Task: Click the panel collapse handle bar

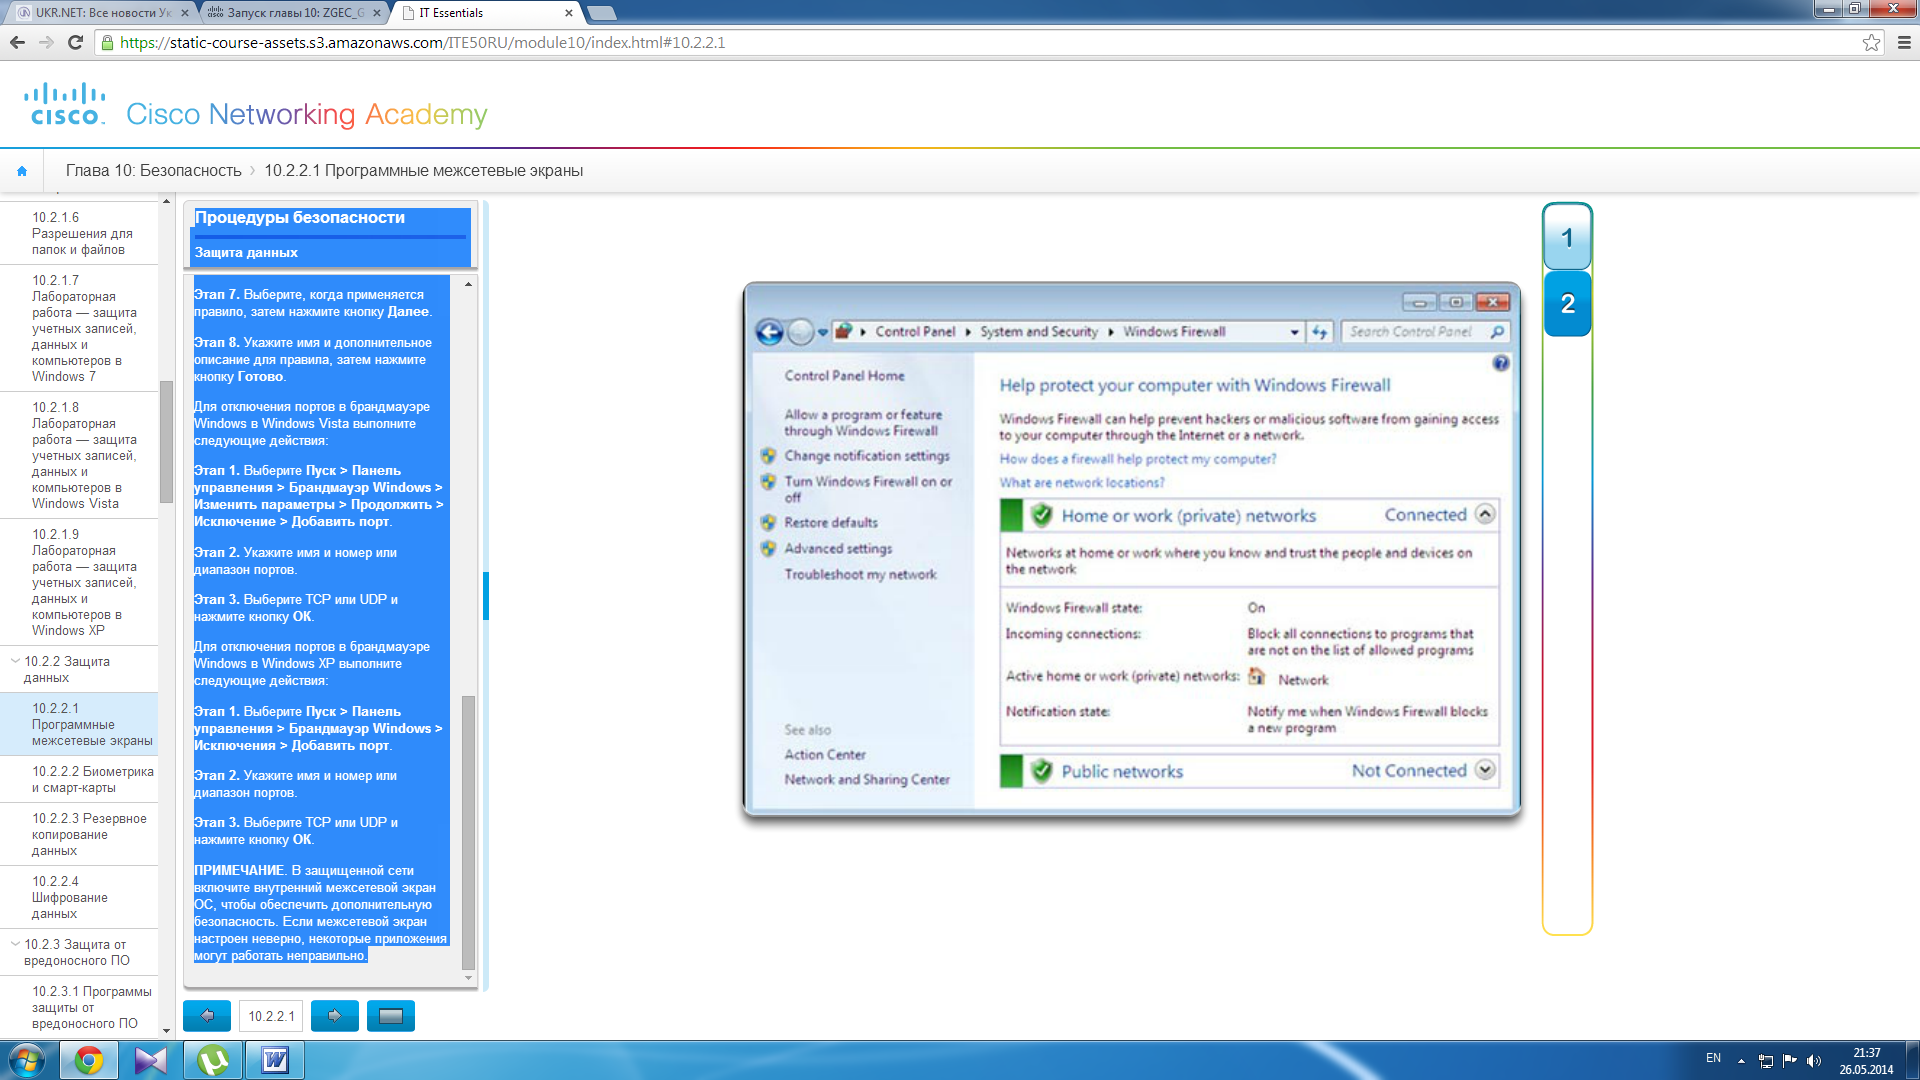Action: [486, 596]
